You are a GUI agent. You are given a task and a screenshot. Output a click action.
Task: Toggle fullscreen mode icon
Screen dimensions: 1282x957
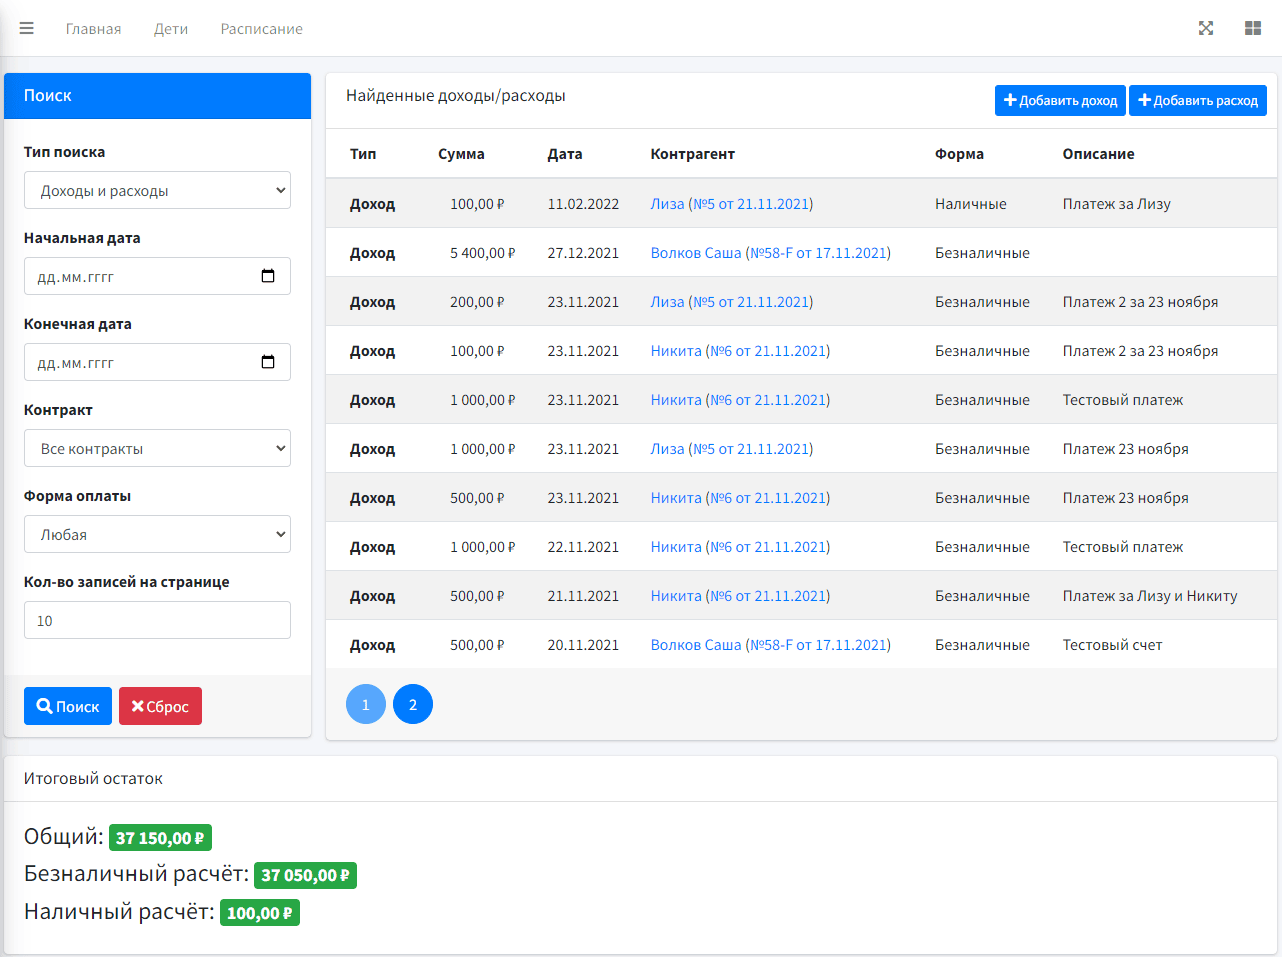tap(1206, 28)
